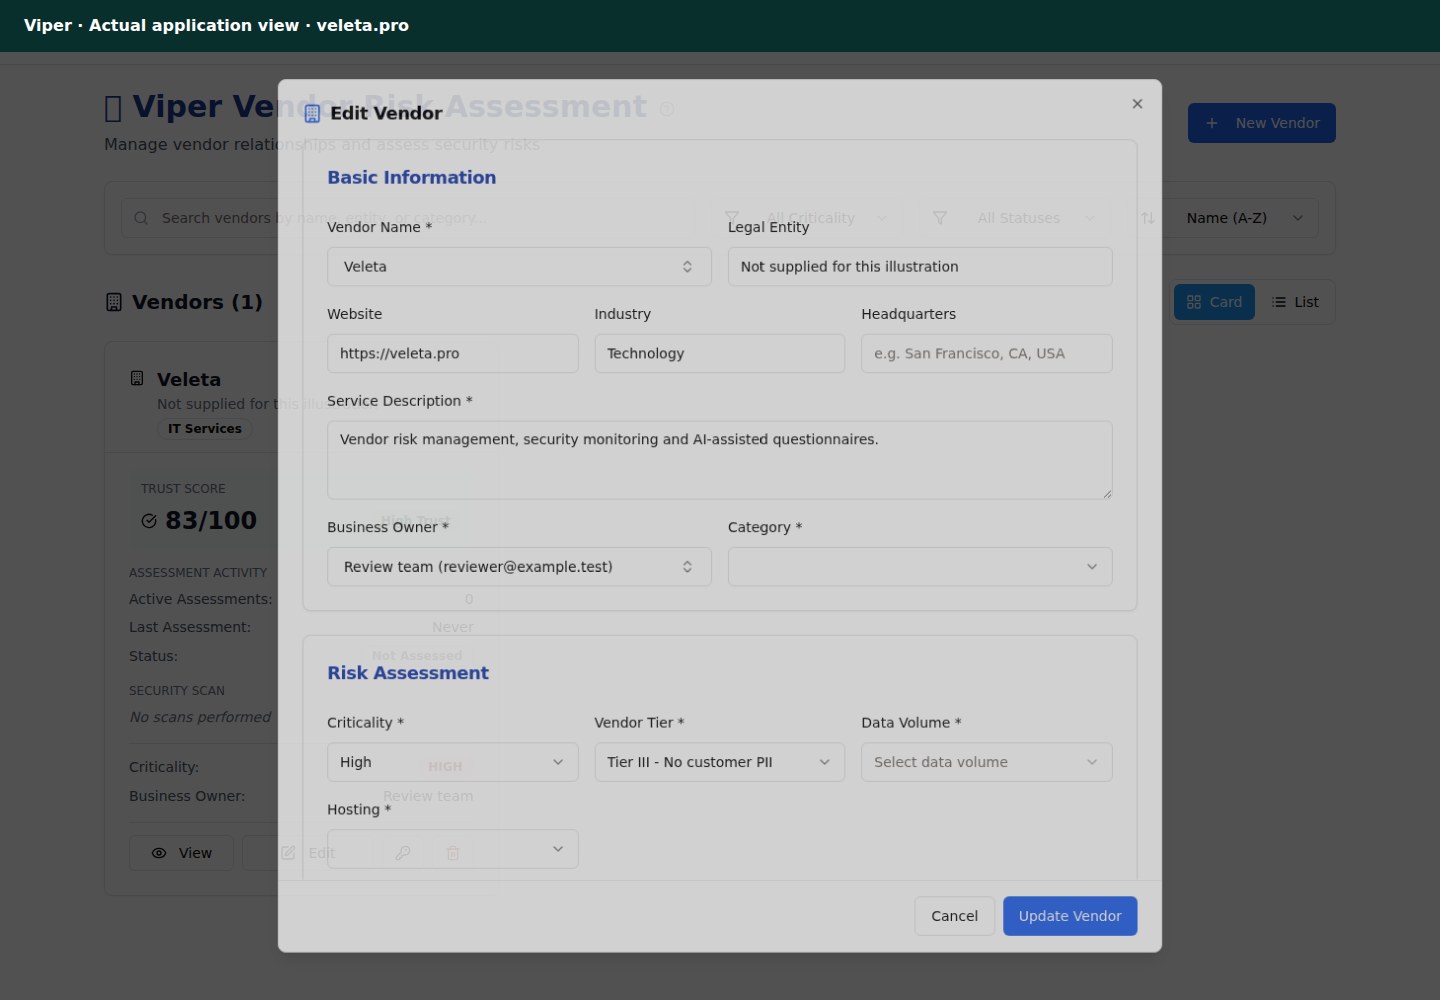Click the "IT Services" badge on Veleta card
This screenshot has height=1000, width=1440.
(204, 429)
